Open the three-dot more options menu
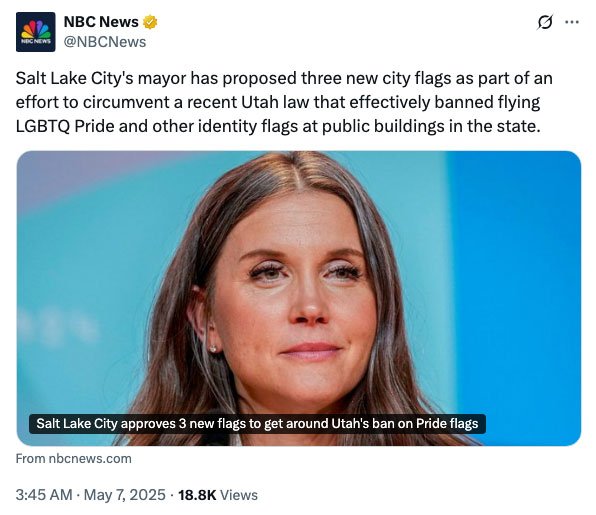This screenshot has height=515, width=596. 572,22
